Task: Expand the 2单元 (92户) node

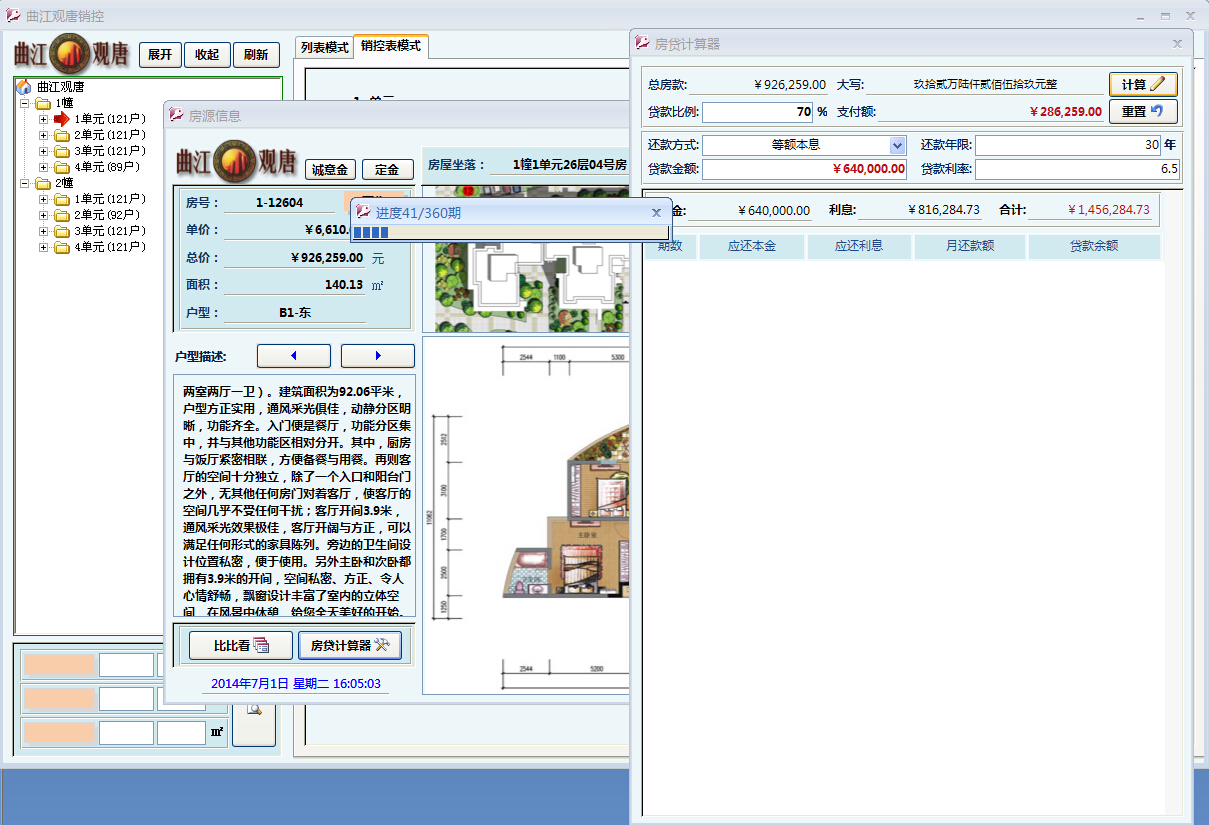Action: click(44, 215)
